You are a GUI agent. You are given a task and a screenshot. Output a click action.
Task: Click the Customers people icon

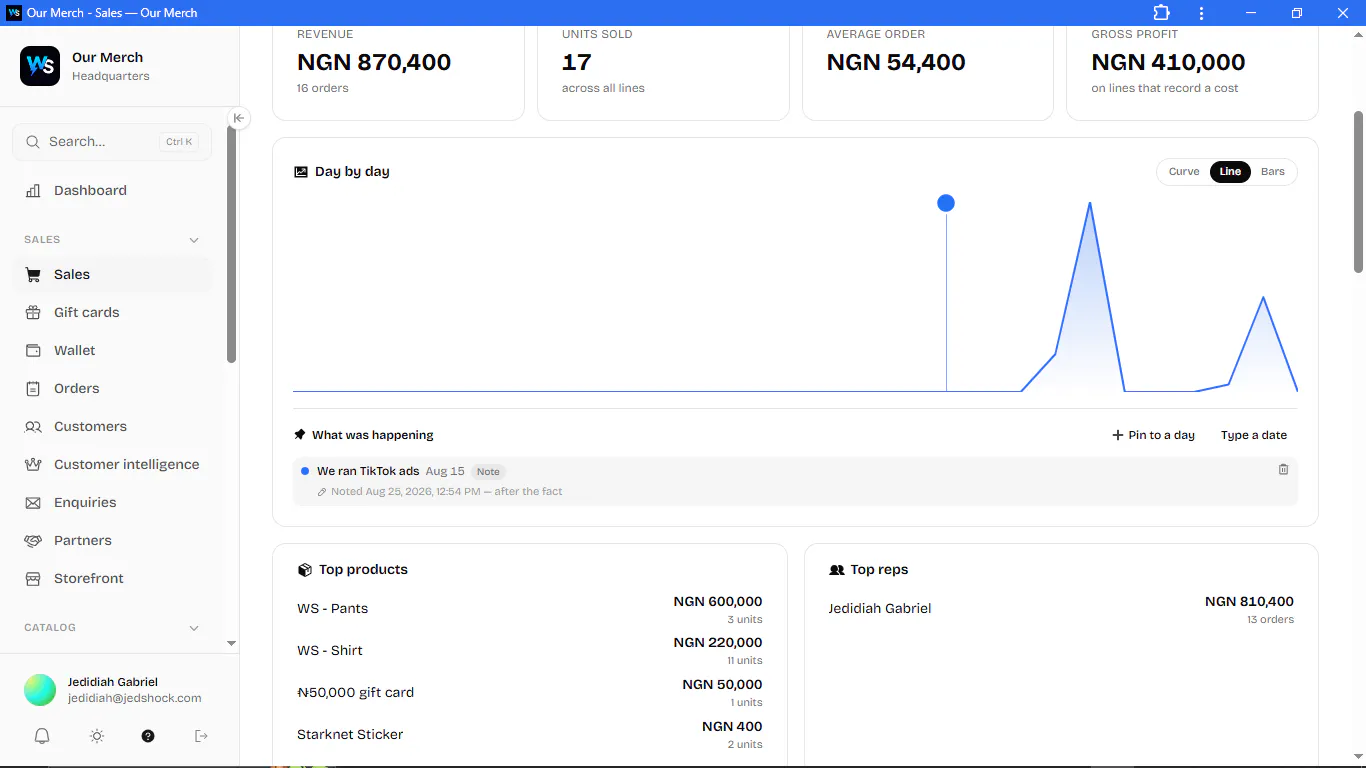coord(33,427)
